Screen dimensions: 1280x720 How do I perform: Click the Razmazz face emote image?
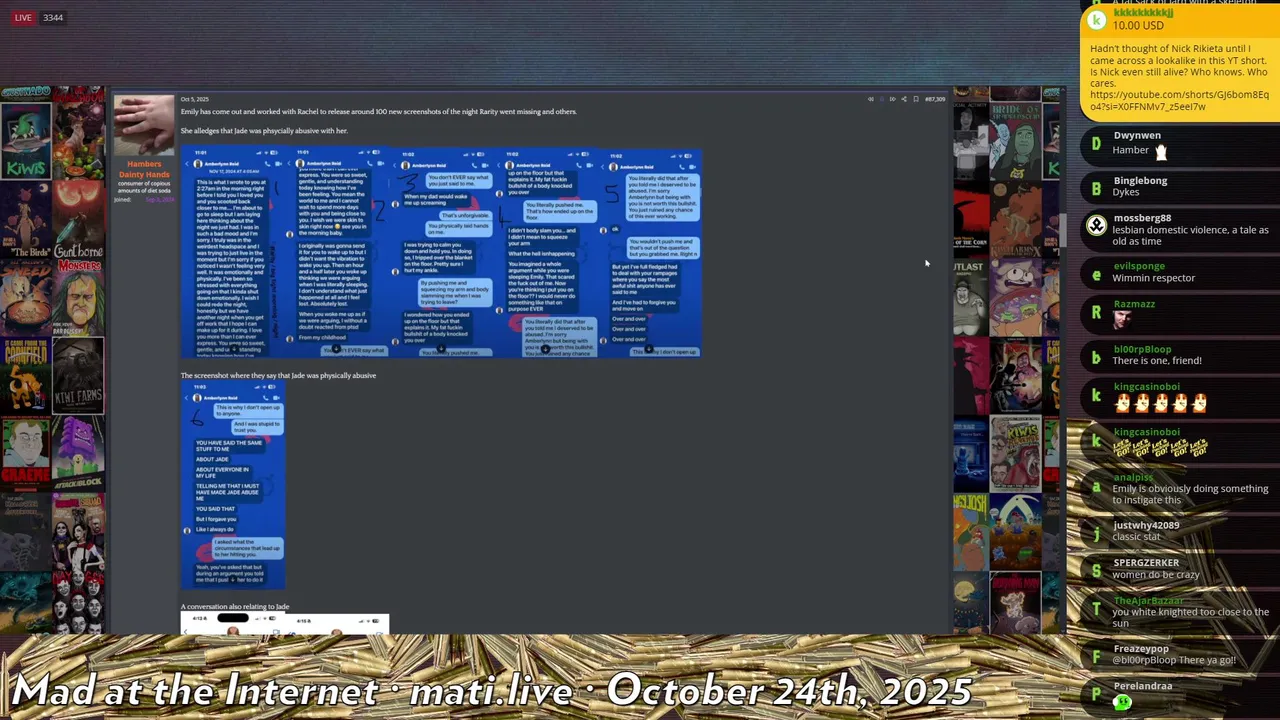coord(1122,320)
